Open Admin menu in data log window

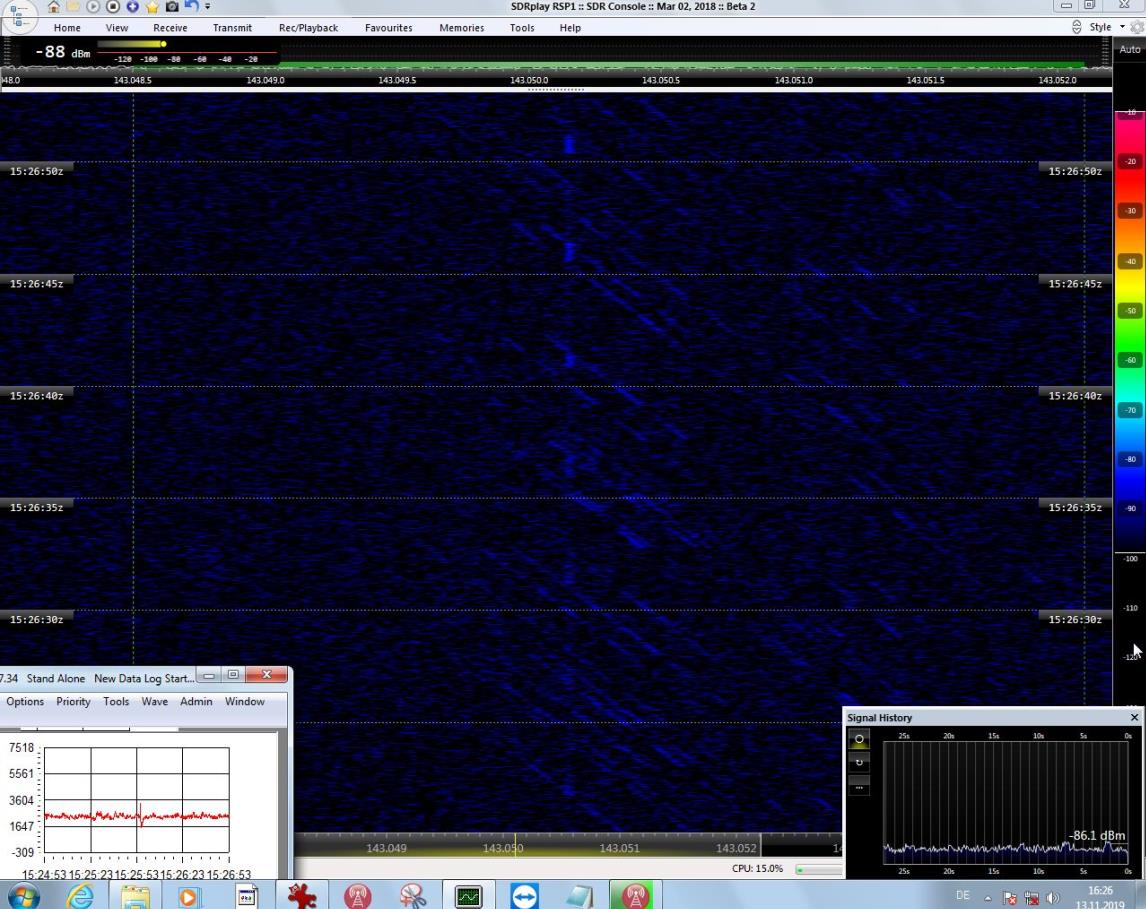coord(196,701)
